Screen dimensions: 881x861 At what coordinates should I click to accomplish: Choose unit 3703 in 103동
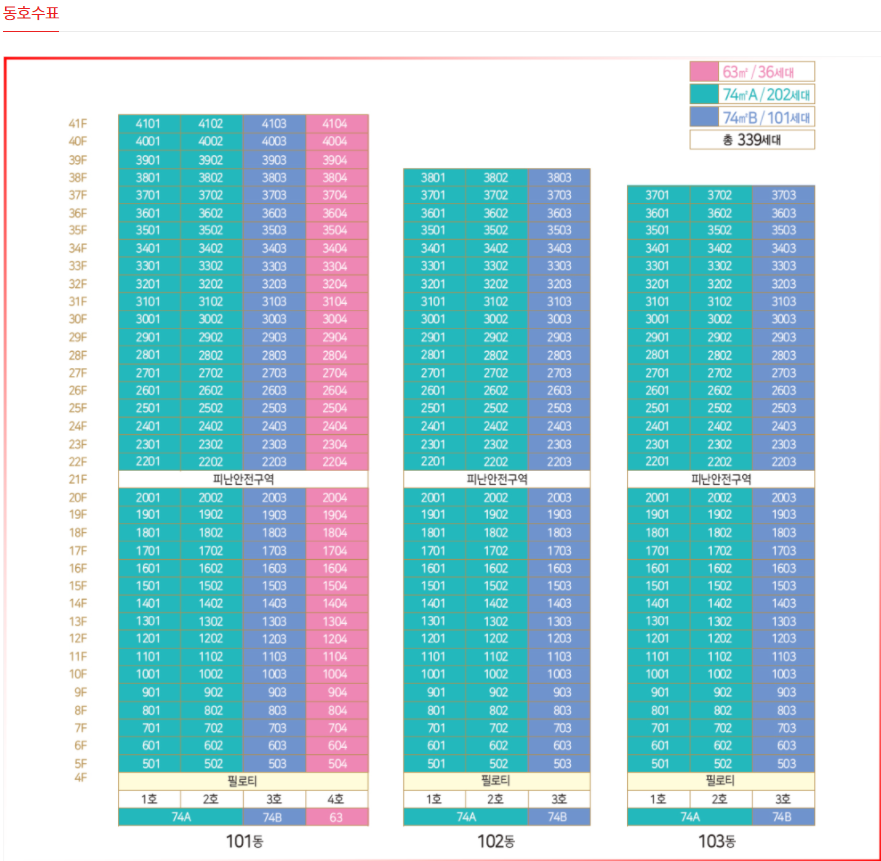(783, 195)
